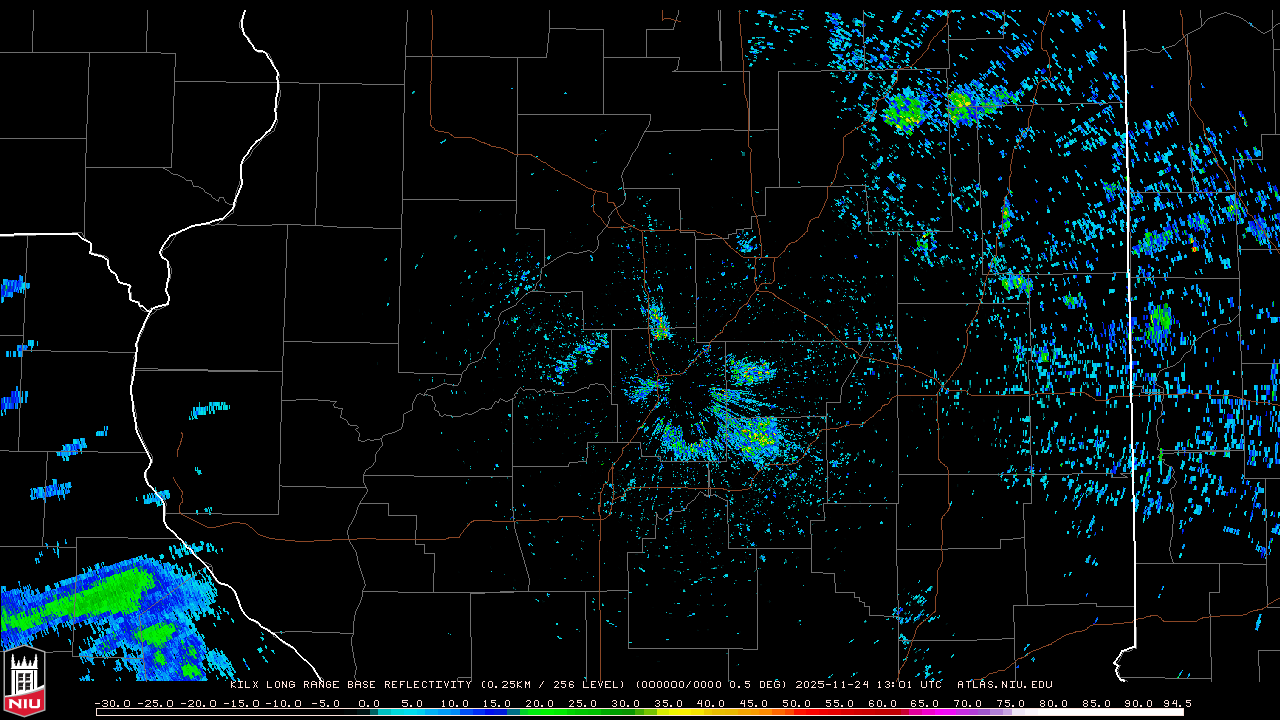Viewport: 1280px width, 720px height.
Task: Click the ATLAS.NIU.EDU text link
Action: (x=1004, y=685)
